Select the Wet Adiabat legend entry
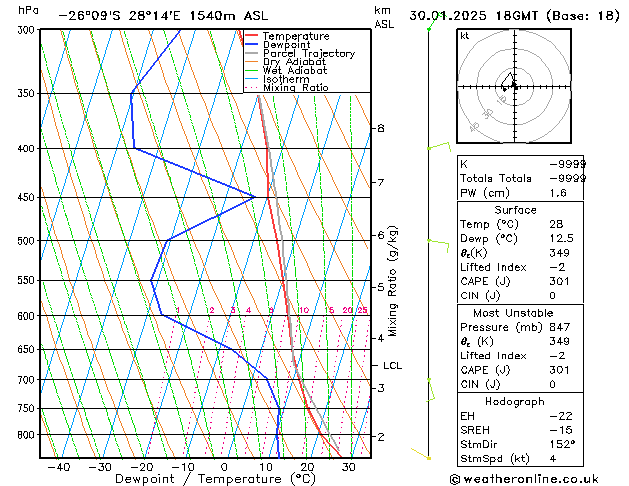Viewport: 629px width, 486px height. pyautogui.click(x=295, y=71)
